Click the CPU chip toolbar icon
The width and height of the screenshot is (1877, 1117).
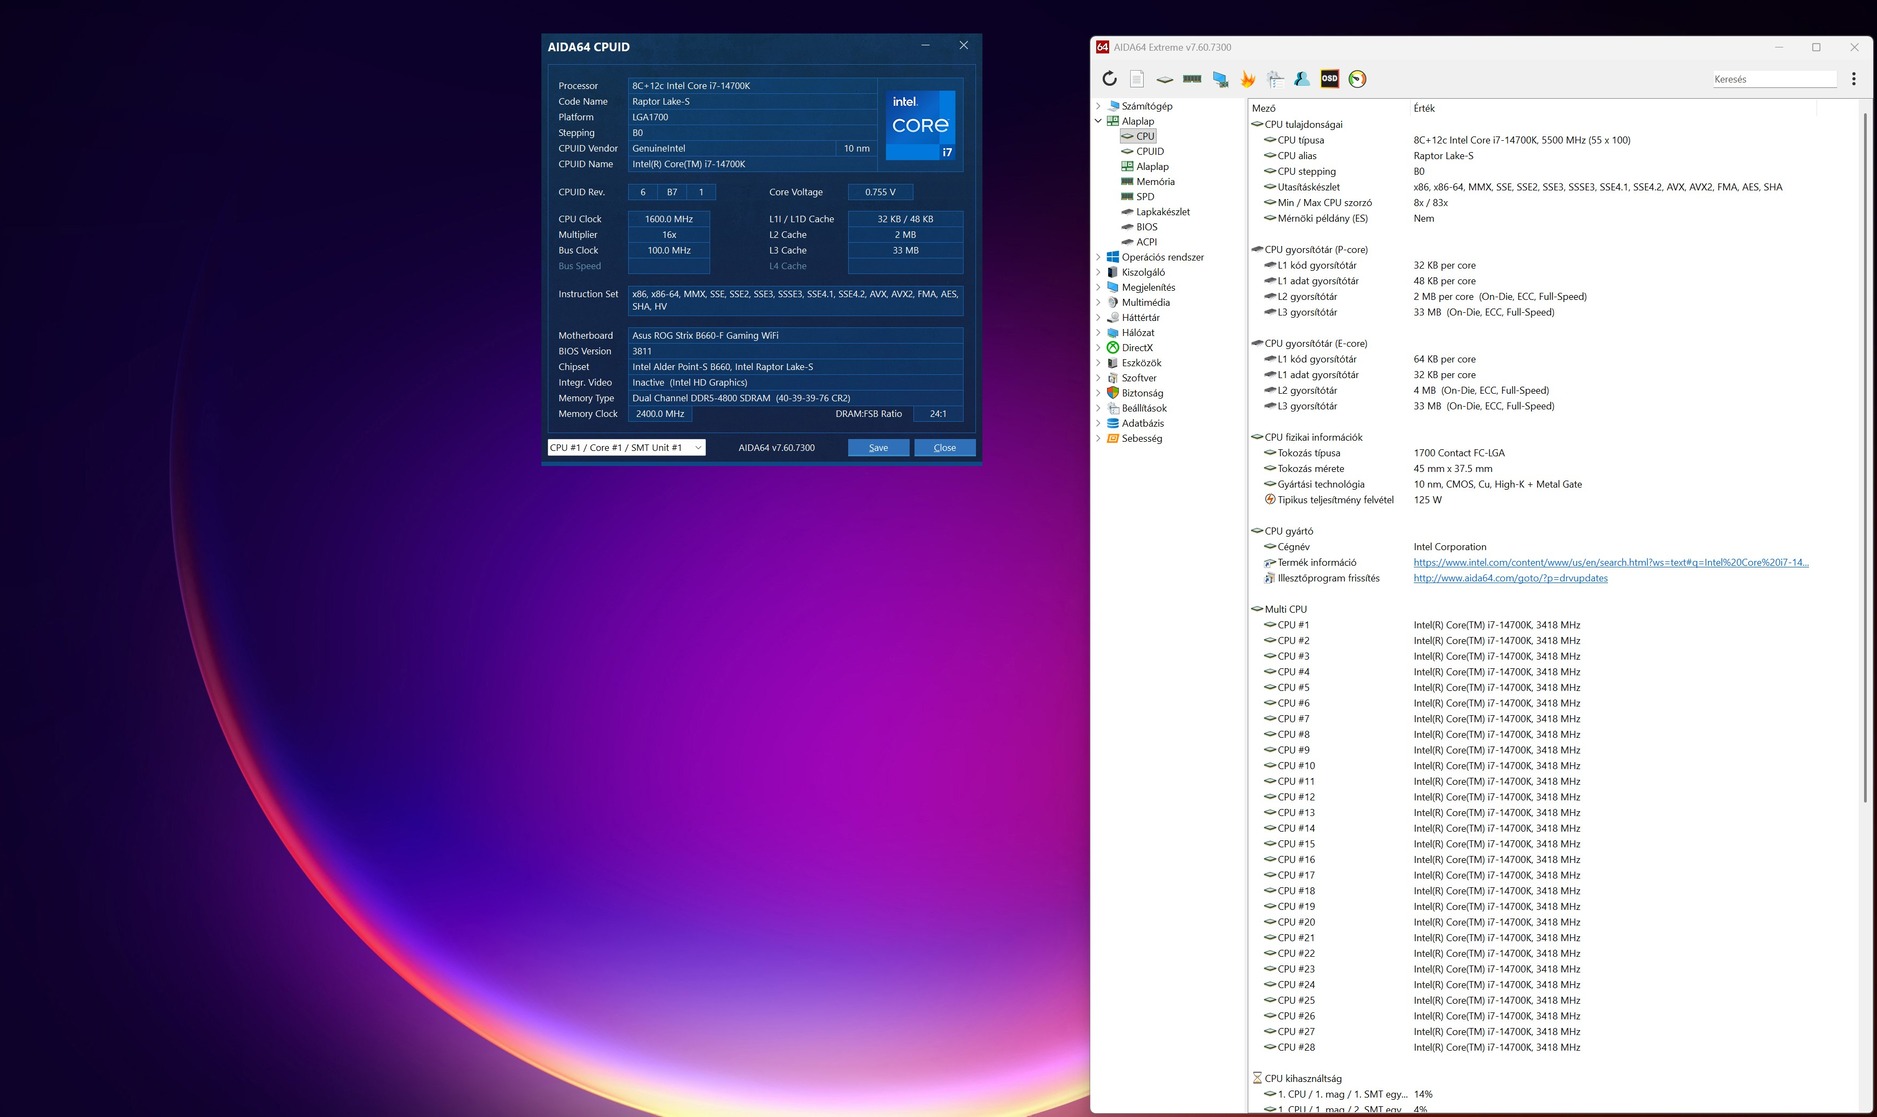1164,79
